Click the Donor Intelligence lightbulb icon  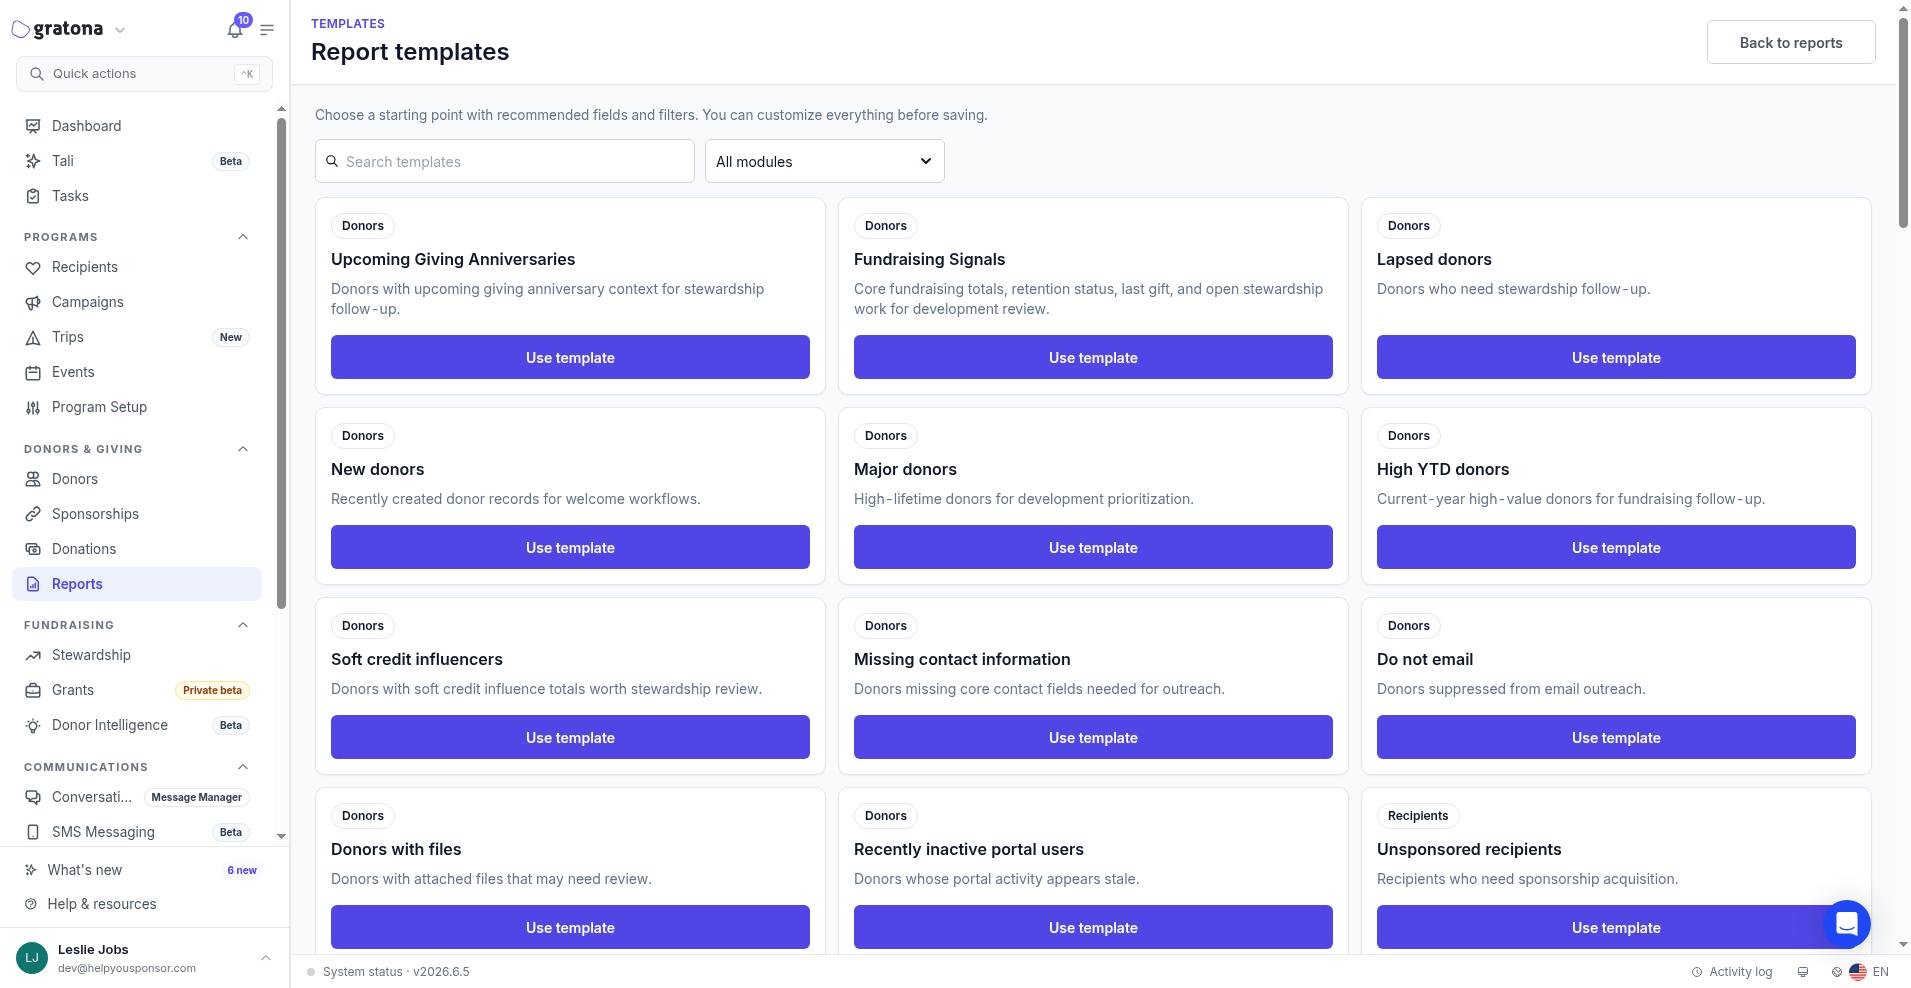coord(33,725)
